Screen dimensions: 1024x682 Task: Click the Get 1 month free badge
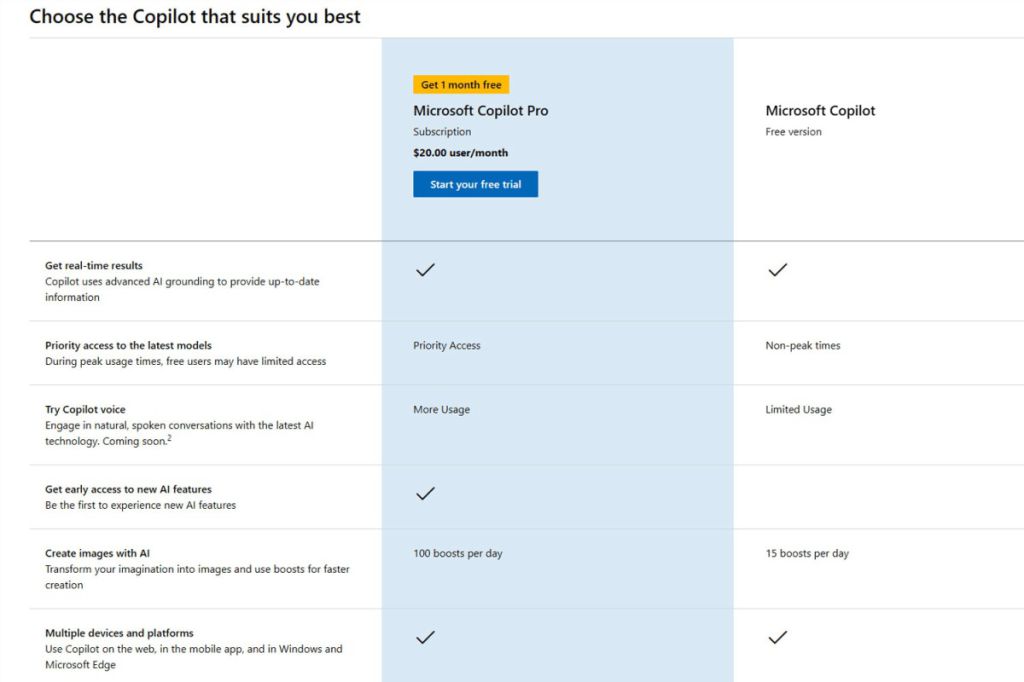[461, 85]
